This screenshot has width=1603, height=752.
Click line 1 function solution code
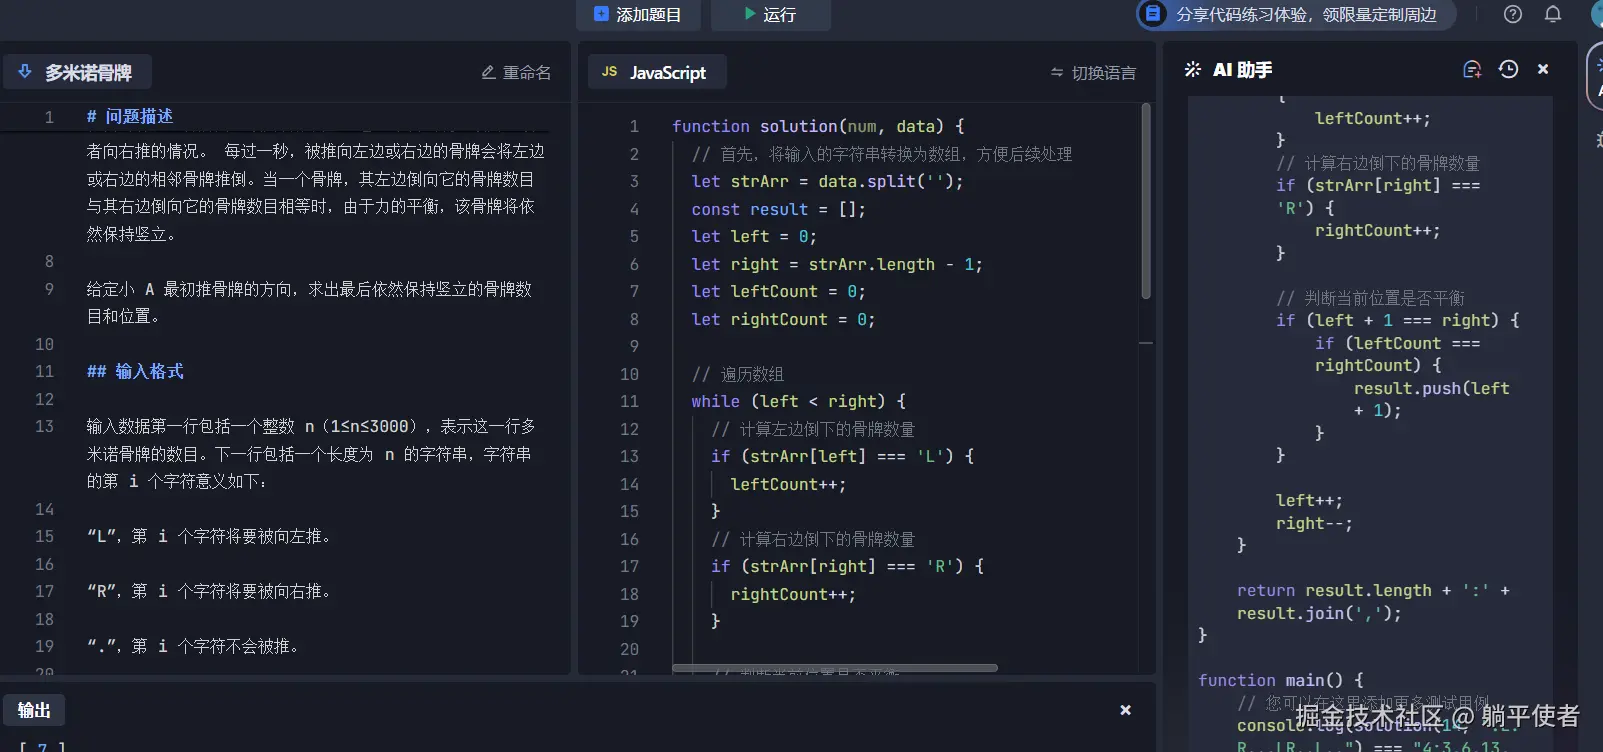pos(818,126)
